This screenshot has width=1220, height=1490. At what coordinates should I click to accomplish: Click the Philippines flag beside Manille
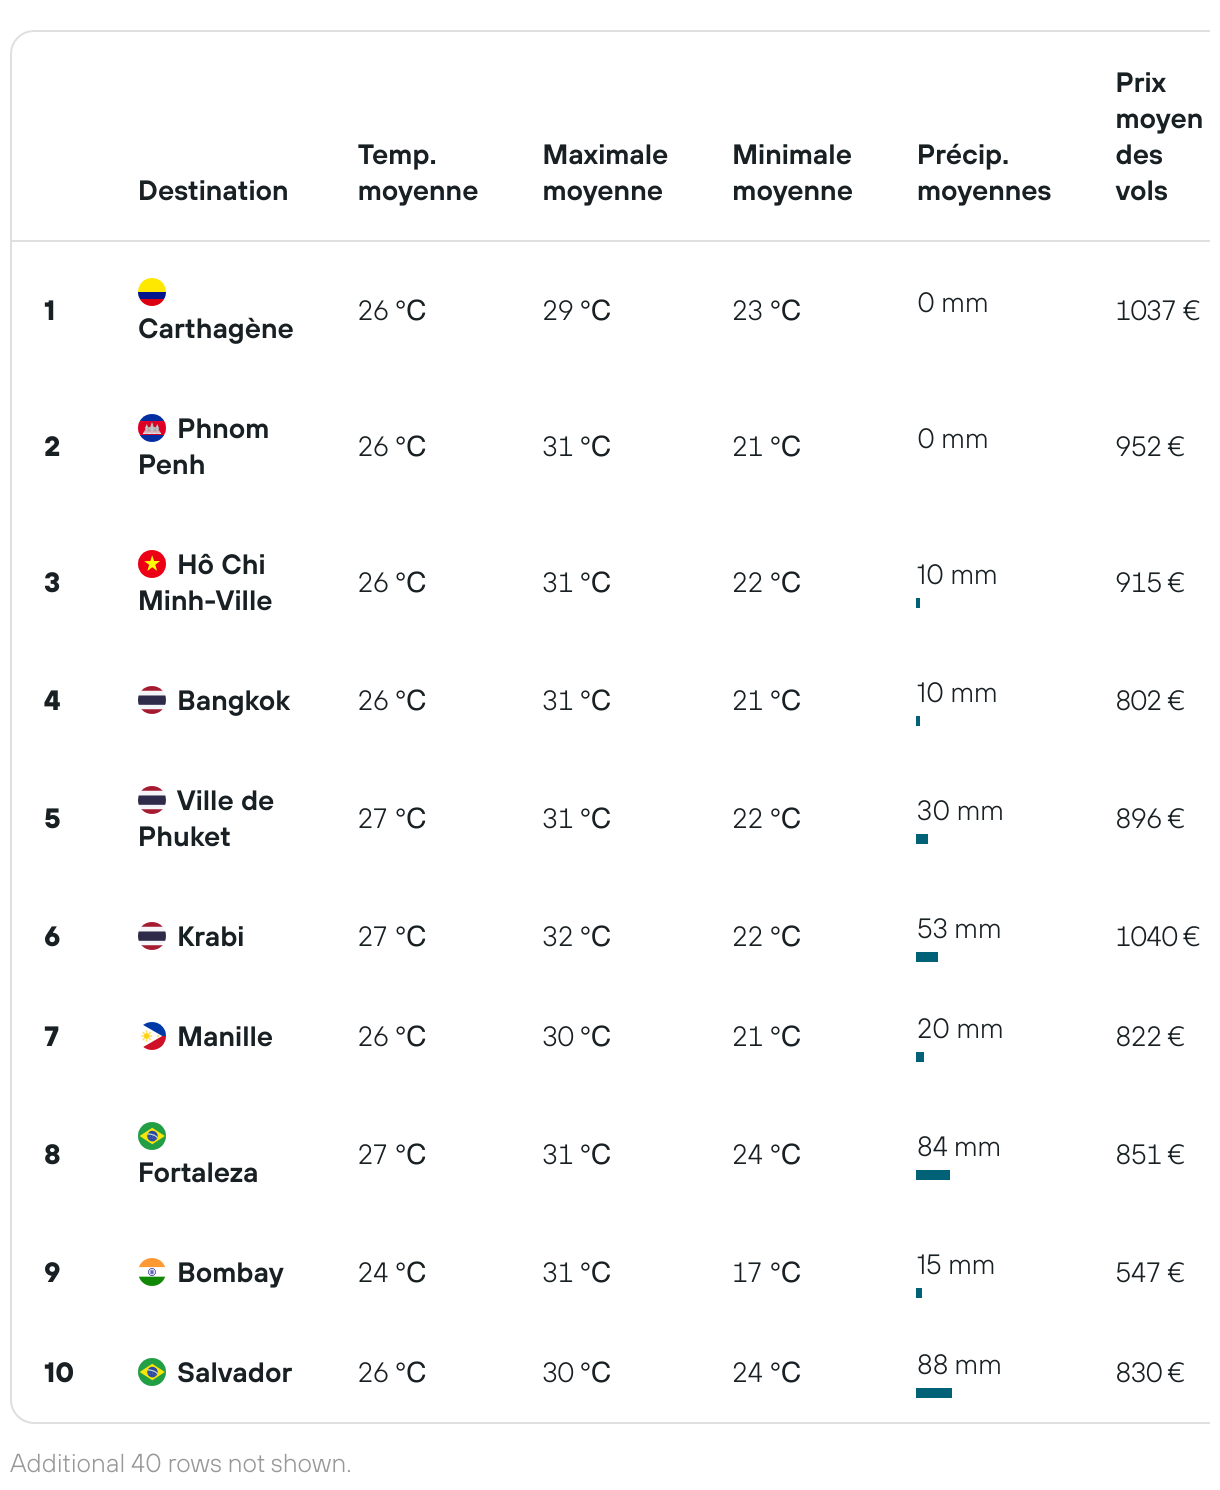[152, 1036]
